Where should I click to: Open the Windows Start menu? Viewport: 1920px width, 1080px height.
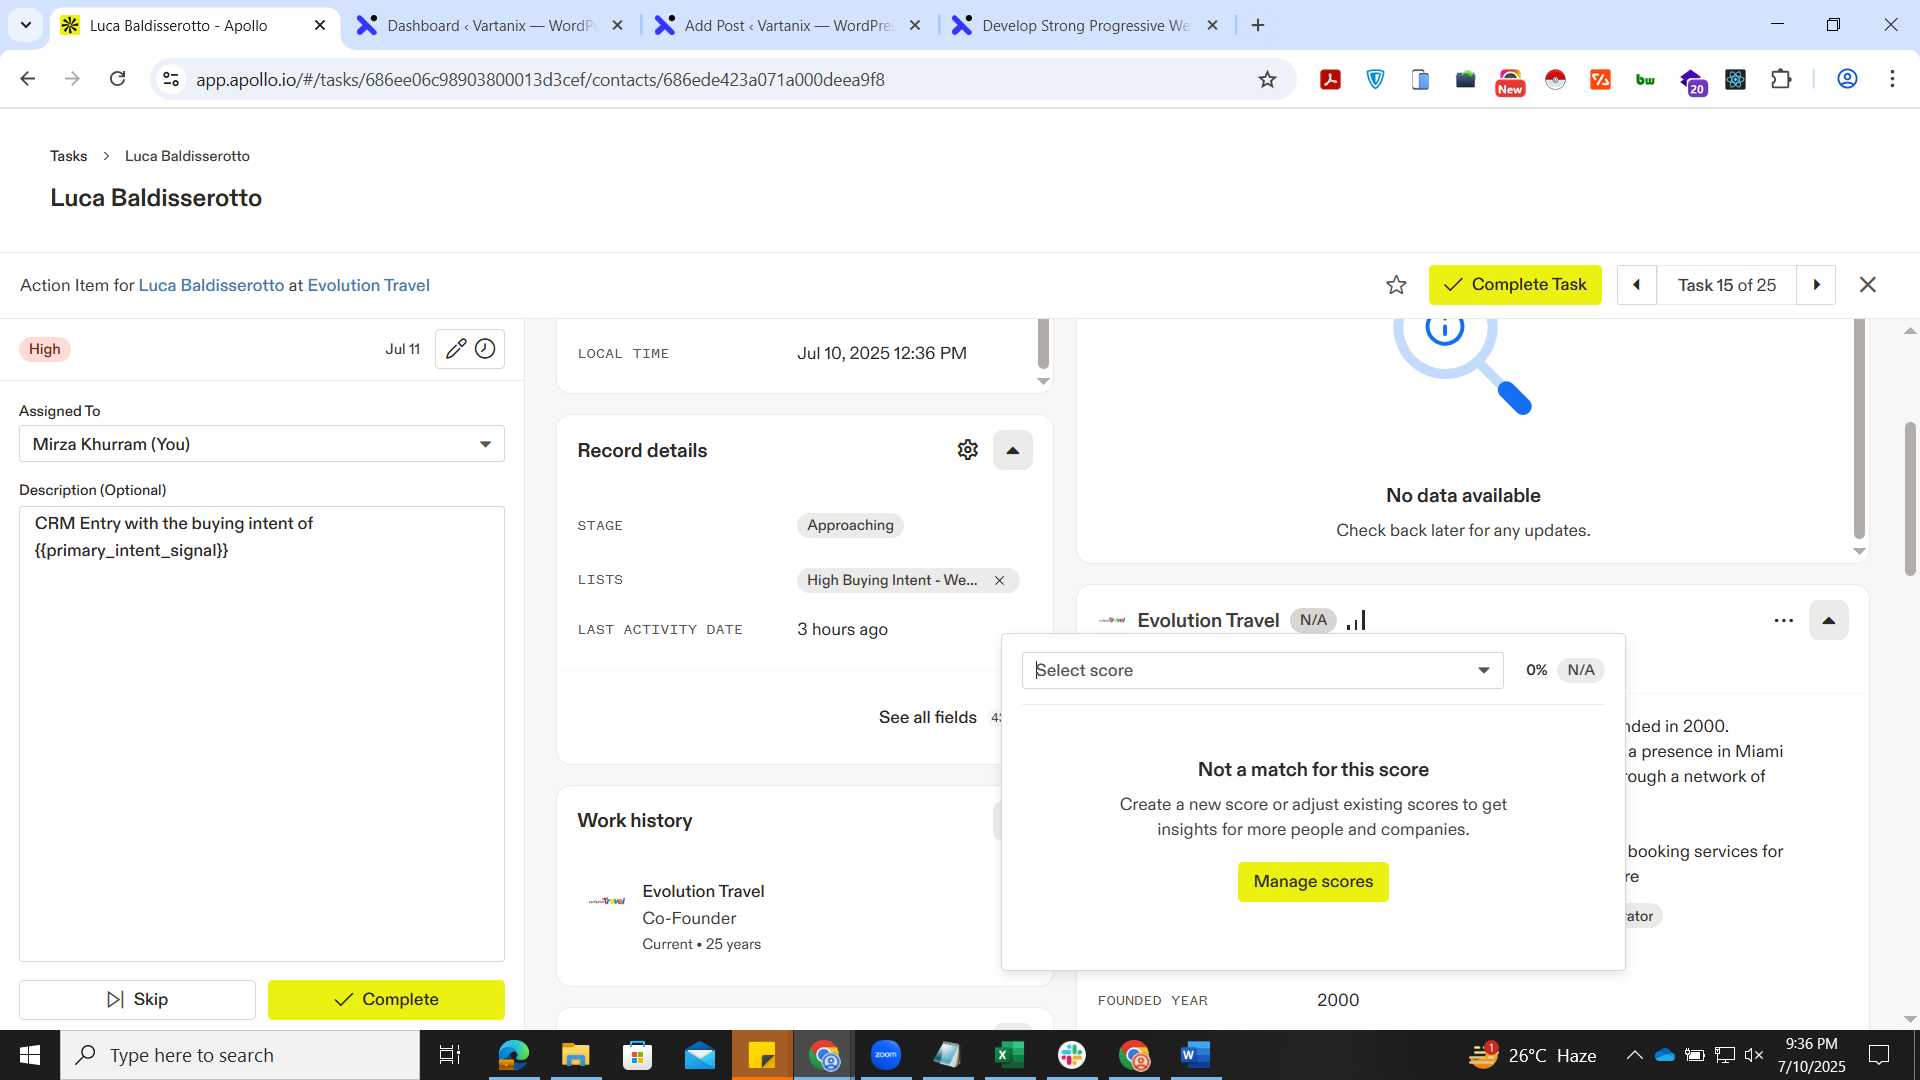pos(30,1055)
